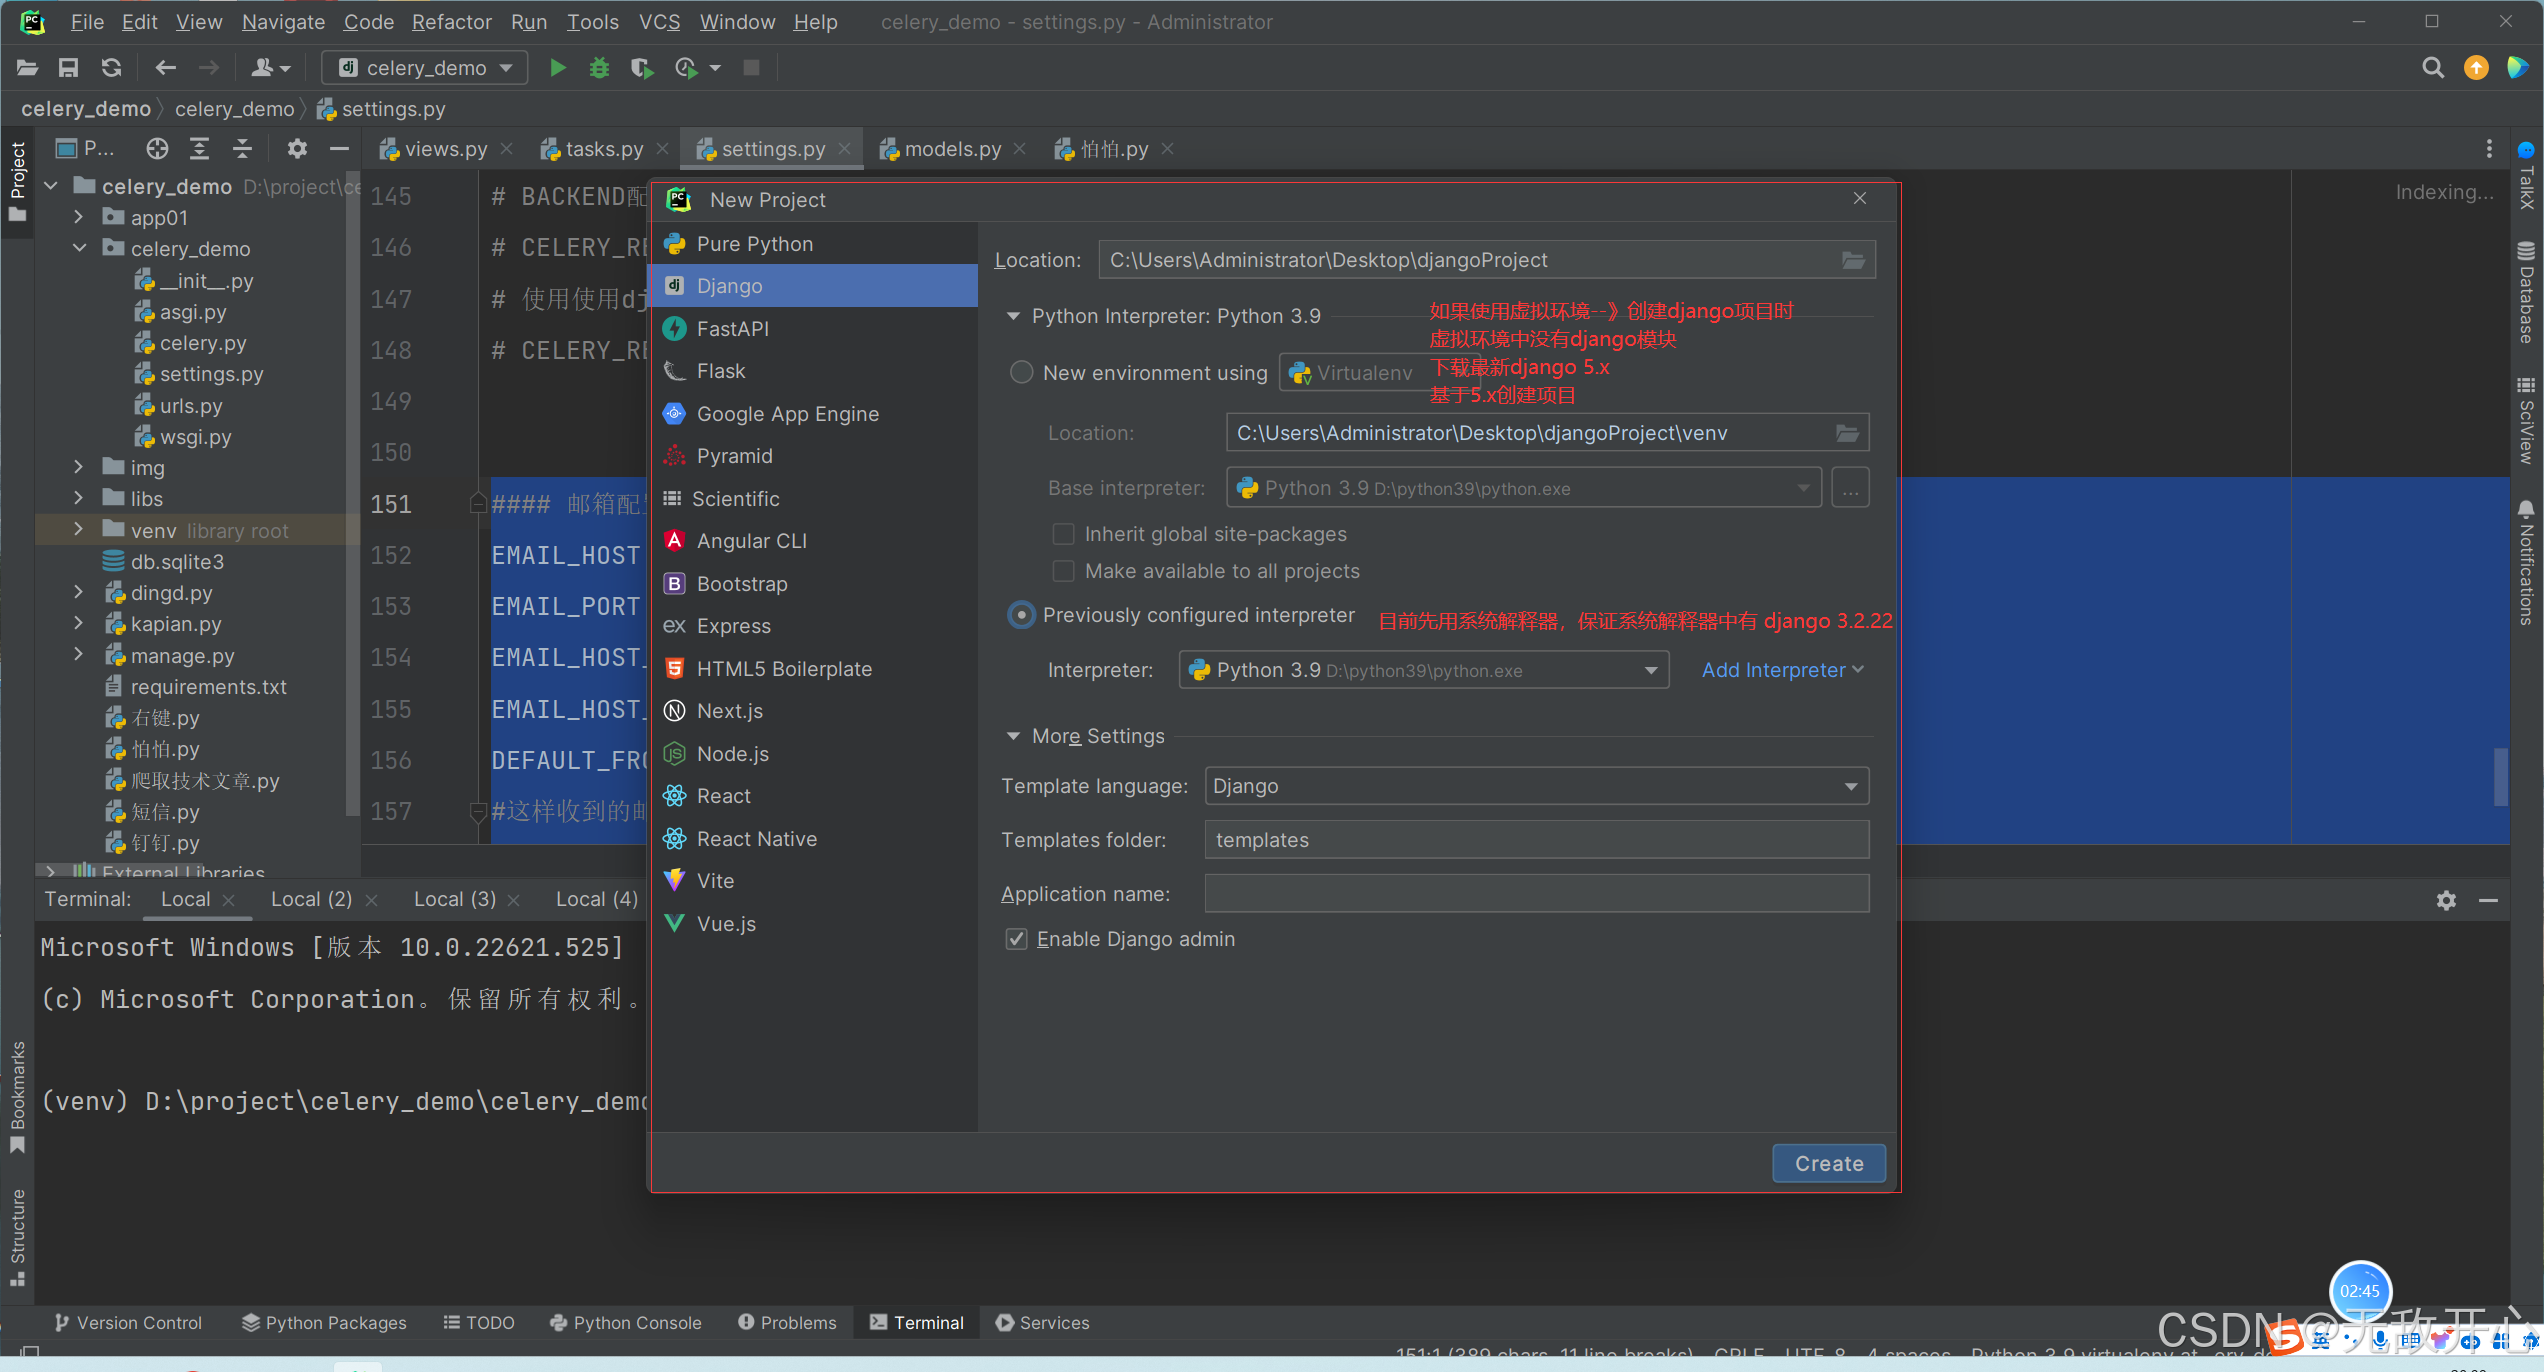Expand the venv library root folder
This screenshot has height=1372, width=2544.
(x=79, y=530)
